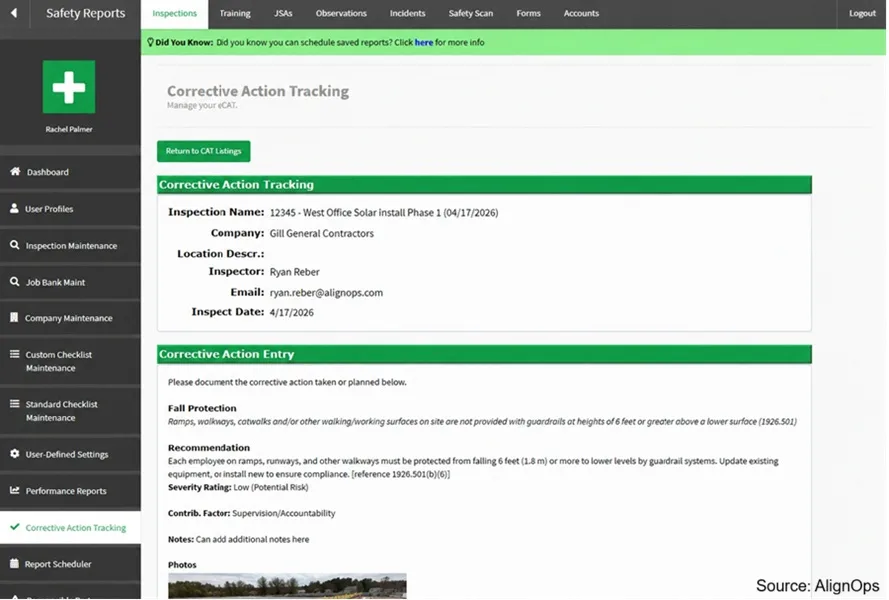Click the Company Maintenance building icon
Image resolution: width=889 pixels, height=600 pixels.
coord(14,318)
